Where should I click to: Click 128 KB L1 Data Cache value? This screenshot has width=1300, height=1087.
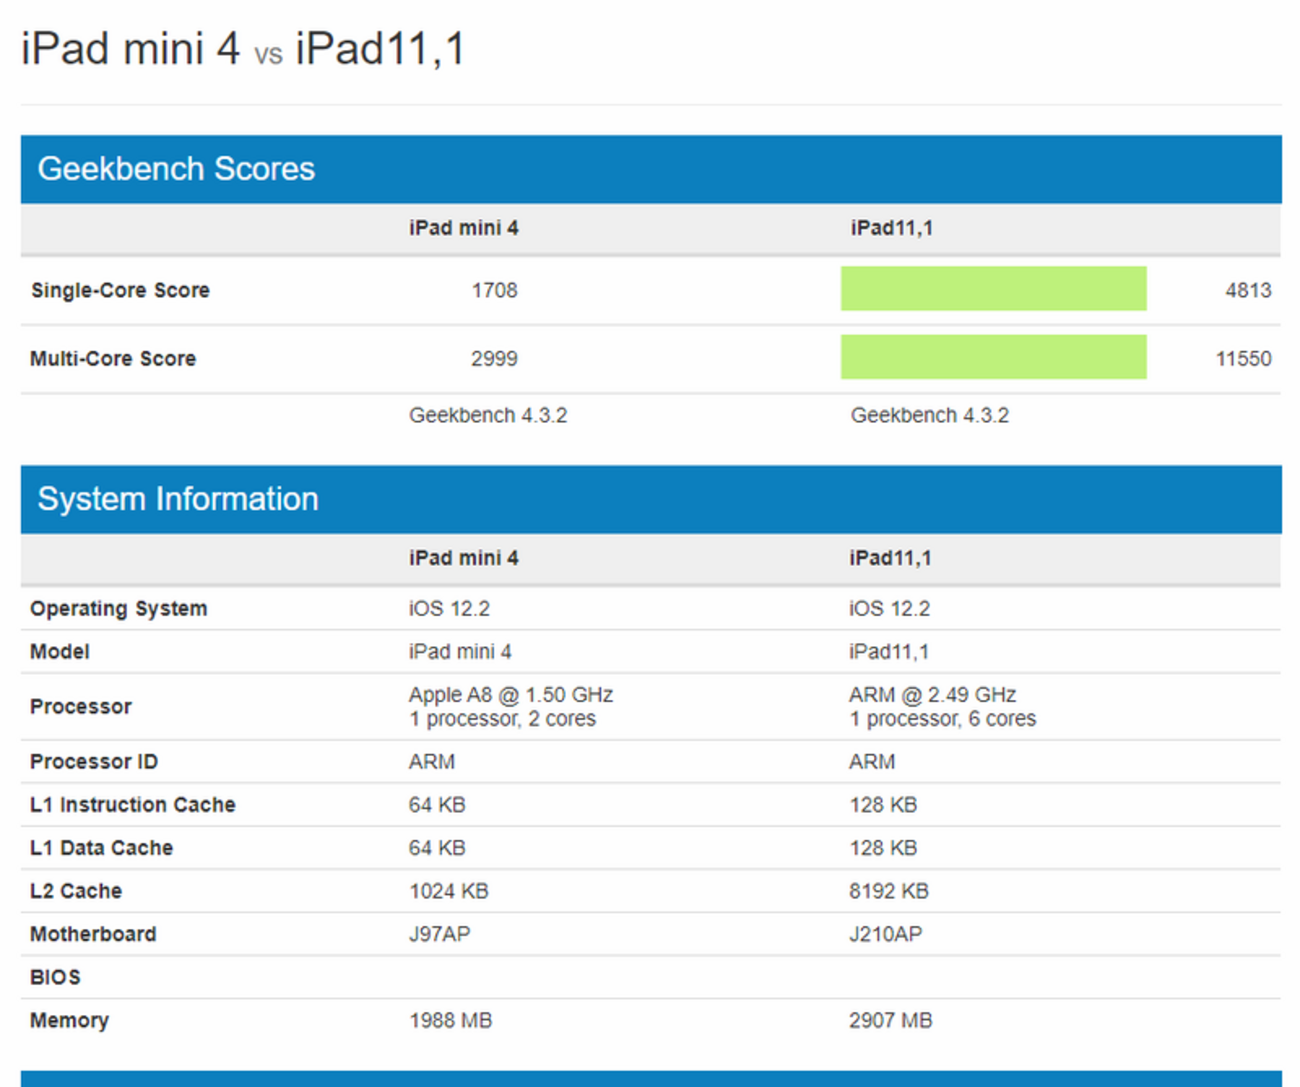883,848
